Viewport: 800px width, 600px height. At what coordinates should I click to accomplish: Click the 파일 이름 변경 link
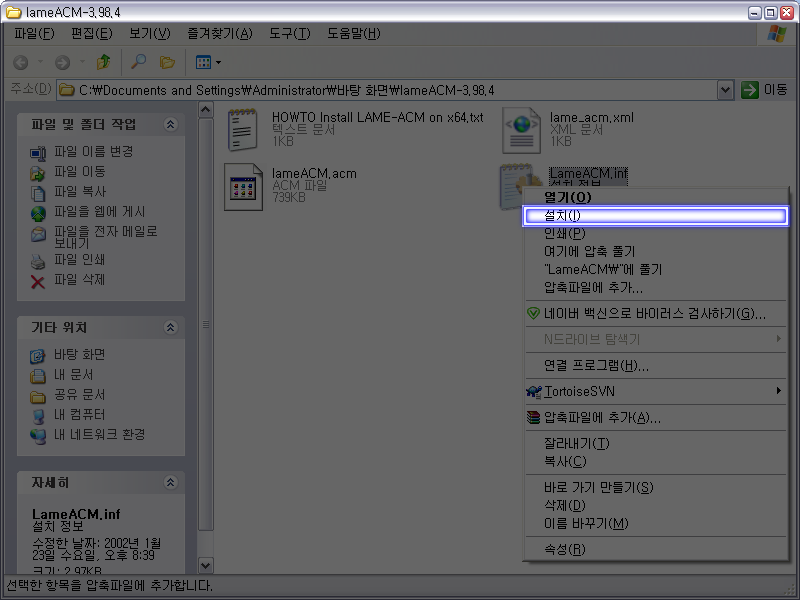(94, 152)
